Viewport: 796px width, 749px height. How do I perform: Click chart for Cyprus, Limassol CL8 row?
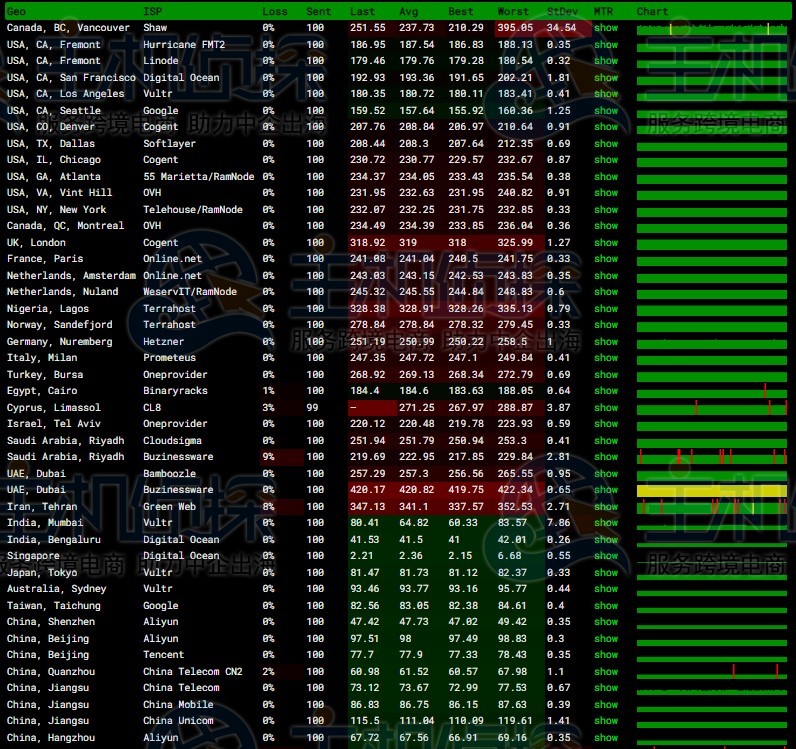[712, 408]
